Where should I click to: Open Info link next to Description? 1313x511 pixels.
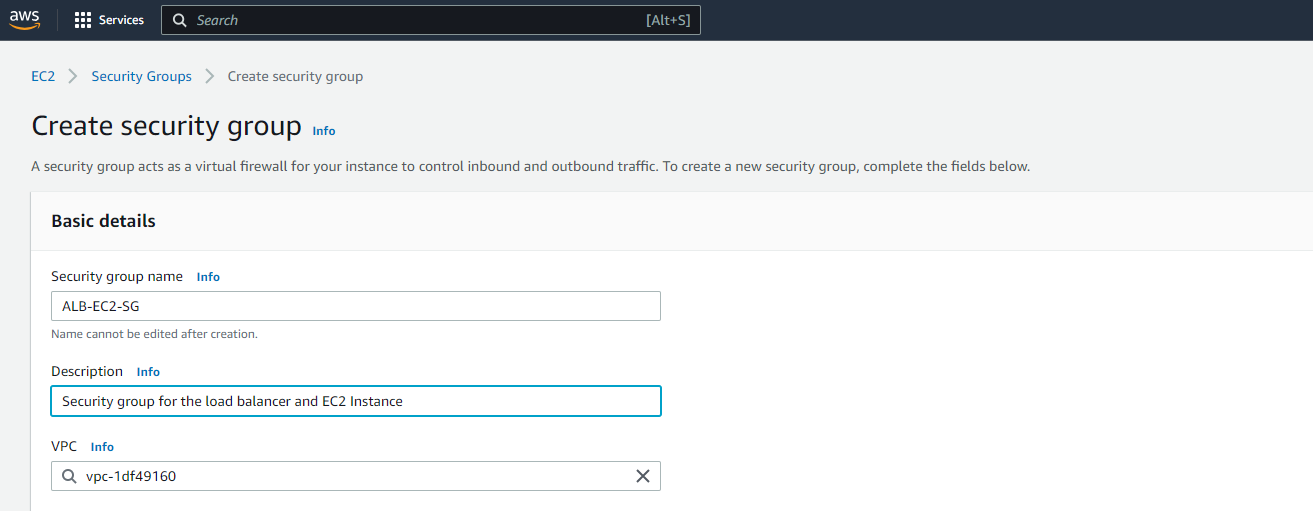point(148,372)
